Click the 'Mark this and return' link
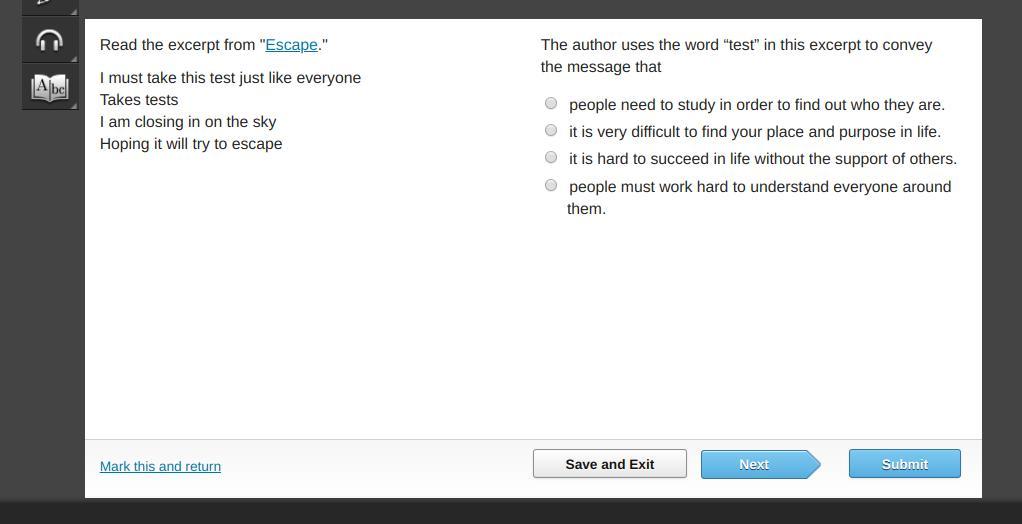Viewport: 1022px width, 524px height. tap(160, 466)
